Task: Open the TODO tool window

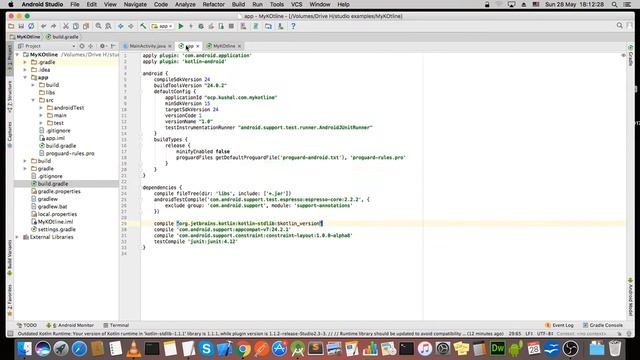Action: 27,325
